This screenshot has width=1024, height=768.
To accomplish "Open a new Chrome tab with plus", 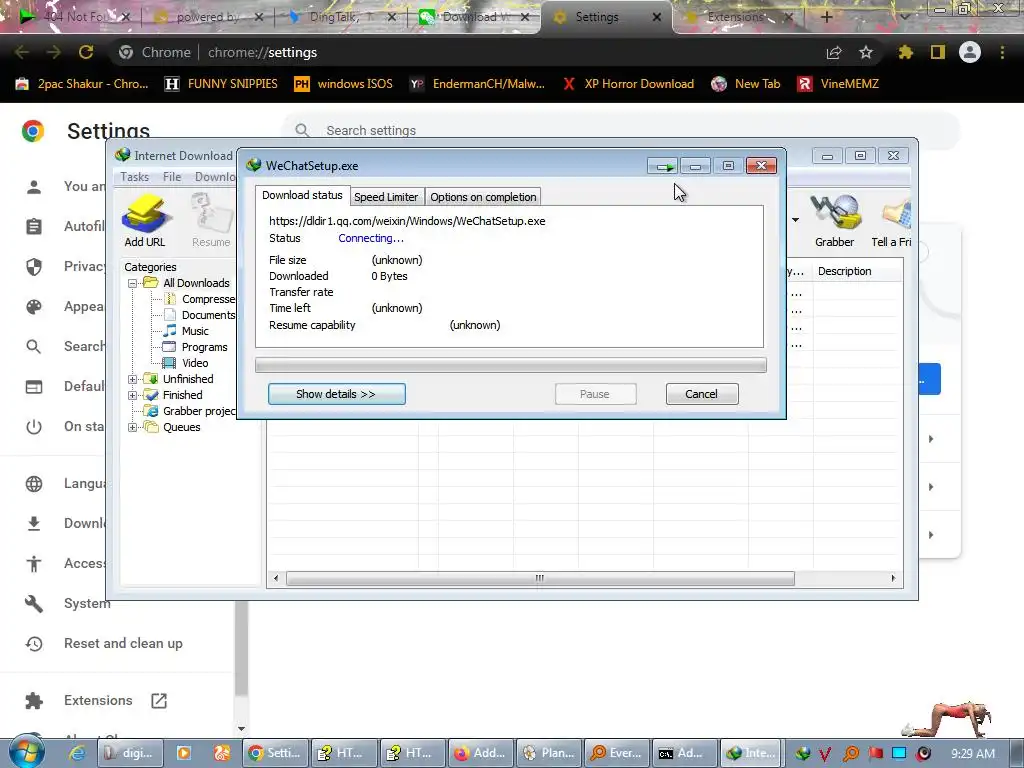I will click(x=826, y=17).
